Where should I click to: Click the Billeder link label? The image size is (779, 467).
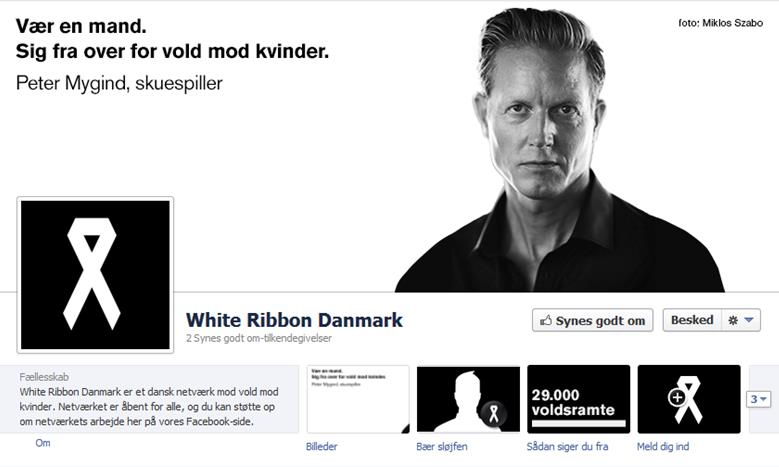[321, 447]
